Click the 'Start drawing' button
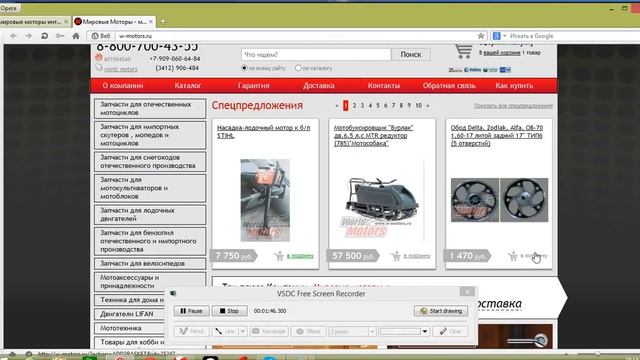Viewport: 640px width, 360px height. point(441,311)
